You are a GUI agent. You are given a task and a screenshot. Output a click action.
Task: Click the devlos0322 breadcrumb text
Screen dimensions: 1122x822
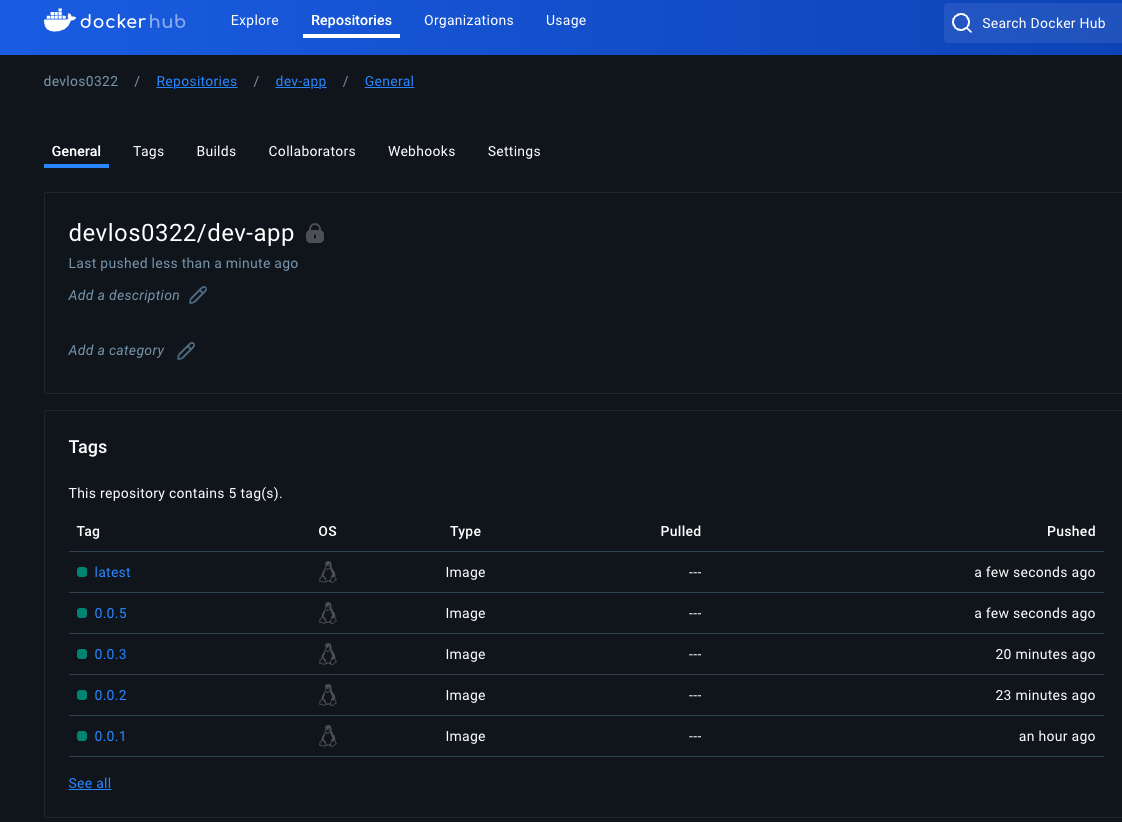[x=81, y=82]
